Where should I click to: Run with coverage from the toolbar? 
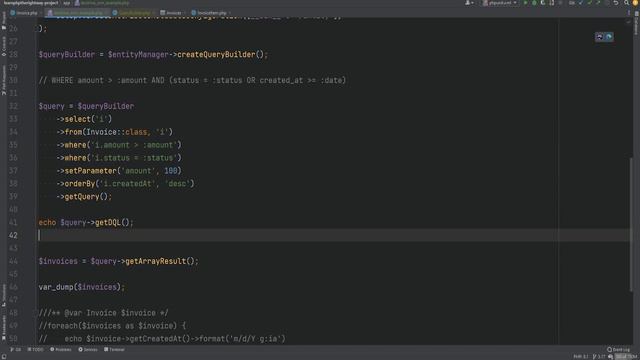tap(543, 3)
